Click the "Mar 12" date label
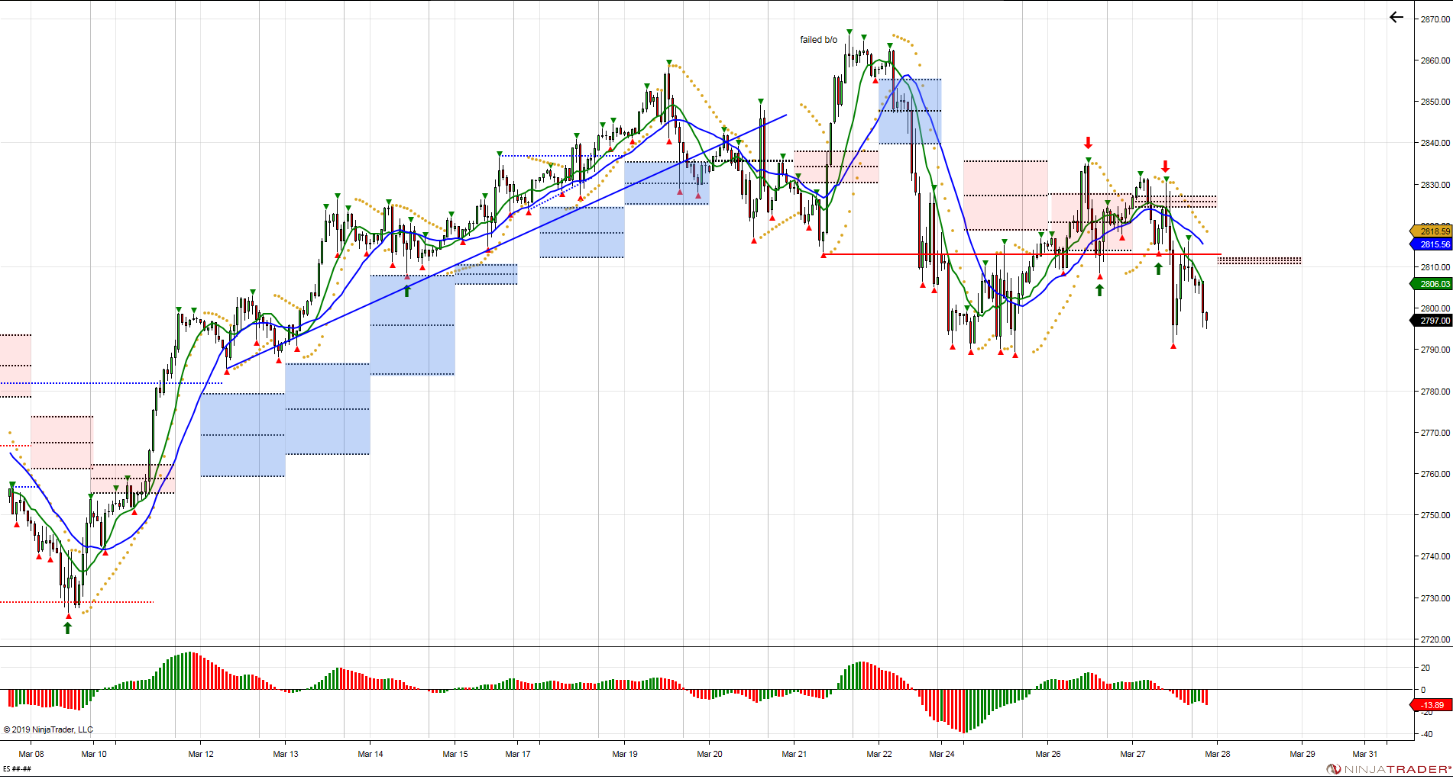This screenshot has height=777, width=1453. 201,754
